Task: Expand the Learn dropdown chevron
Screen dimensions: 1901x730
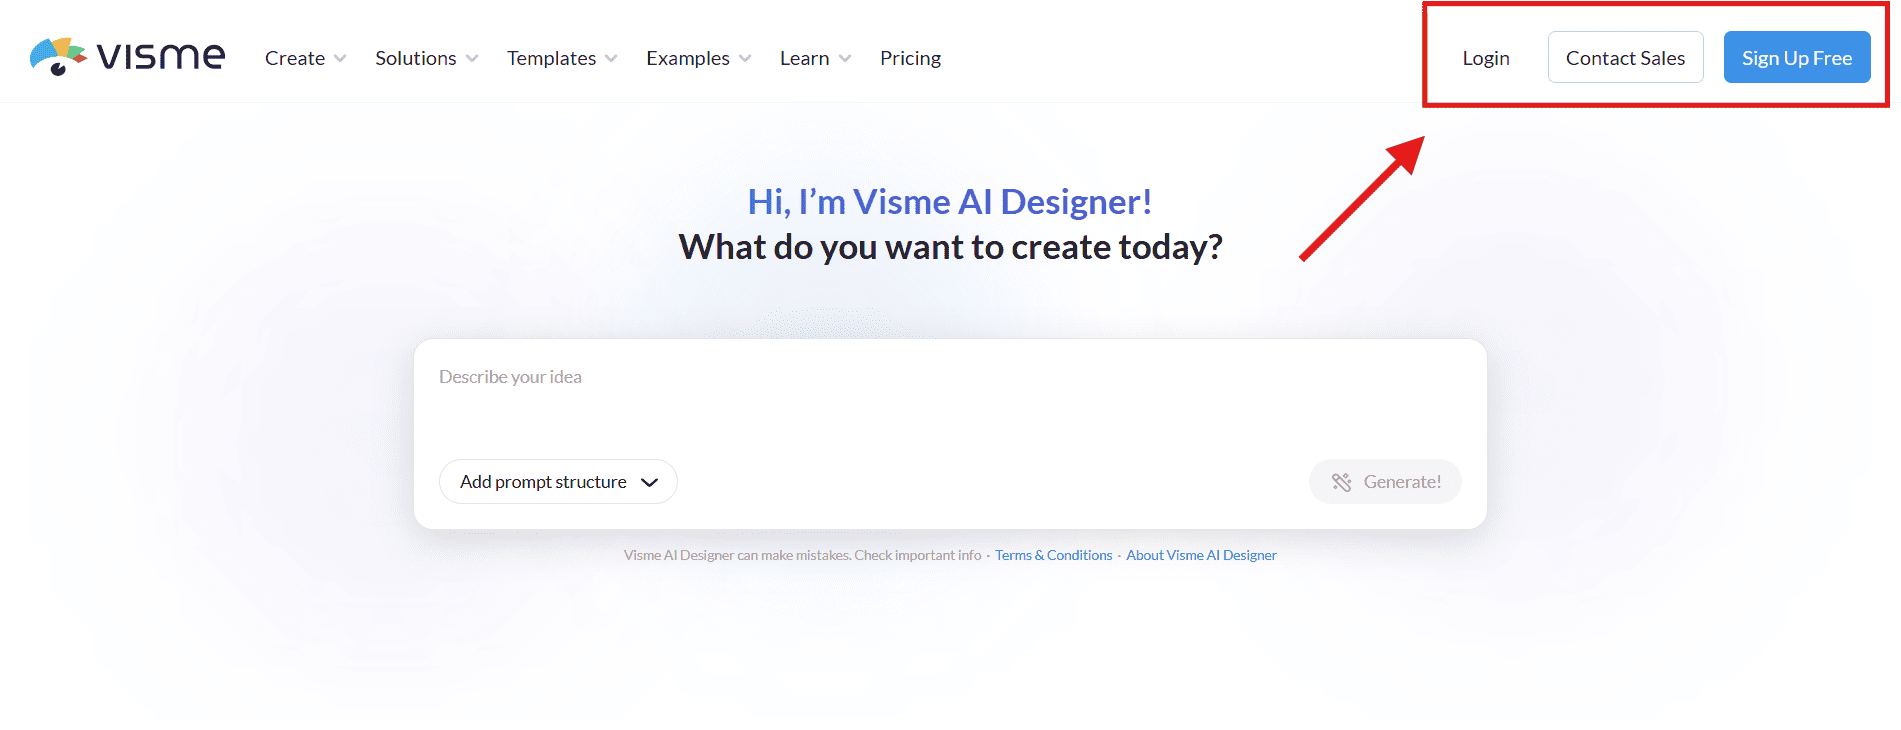Action: pos(845,59)
